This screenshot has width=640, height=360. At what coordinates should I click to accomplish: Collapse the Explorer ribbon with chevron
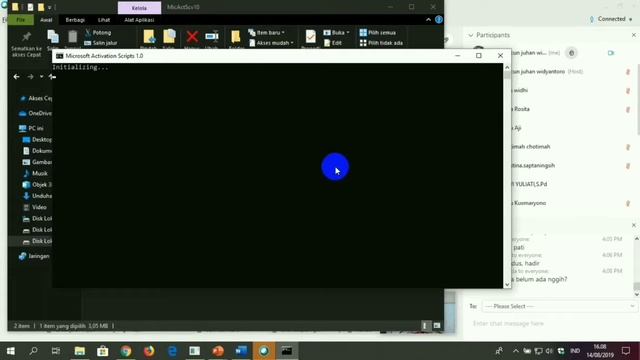tap(428, 20)
